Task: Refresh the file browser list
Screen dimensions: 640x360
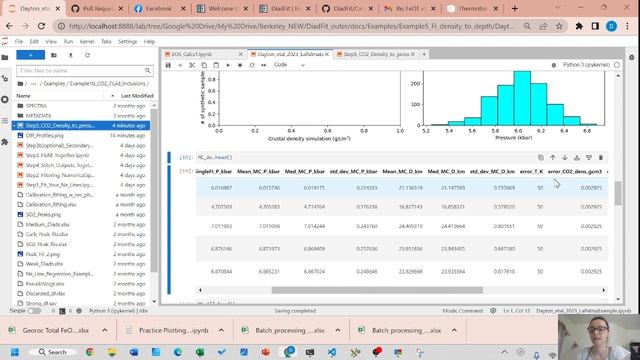Action: (x=87, y=55)
